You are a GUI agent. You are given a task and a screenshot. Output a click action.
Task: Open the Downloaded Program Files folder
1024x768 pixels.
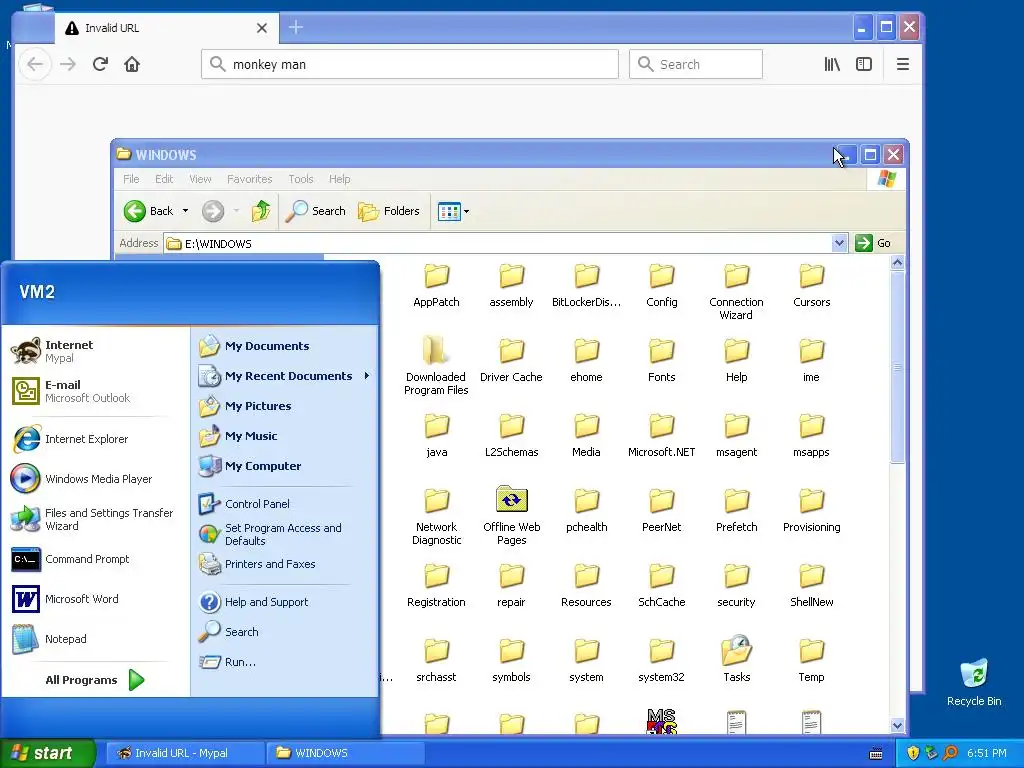tap(436, 365)
